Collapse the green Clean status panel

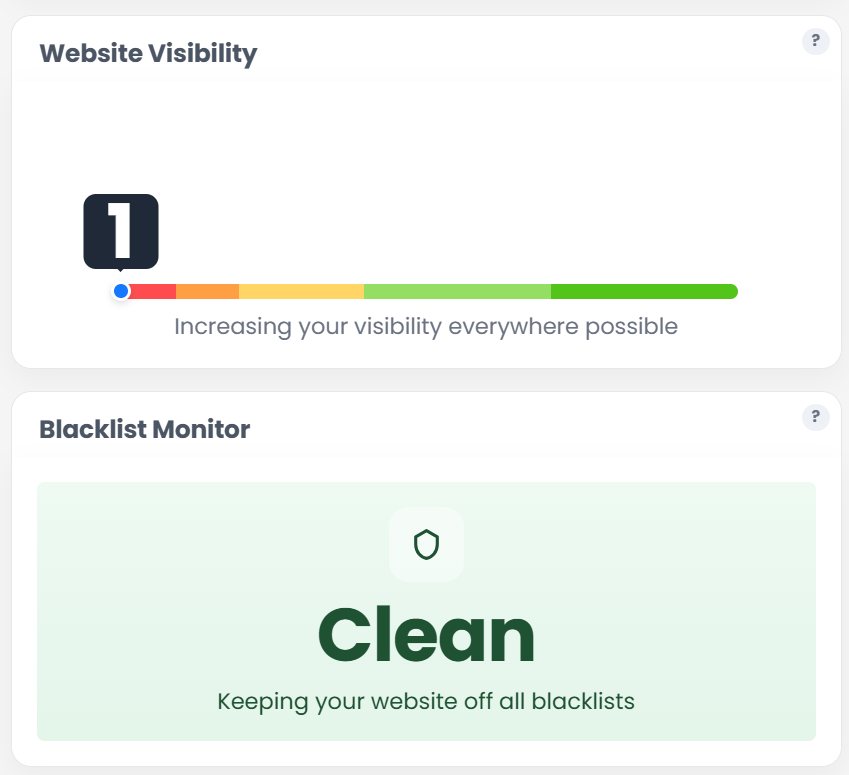(427, 611)
